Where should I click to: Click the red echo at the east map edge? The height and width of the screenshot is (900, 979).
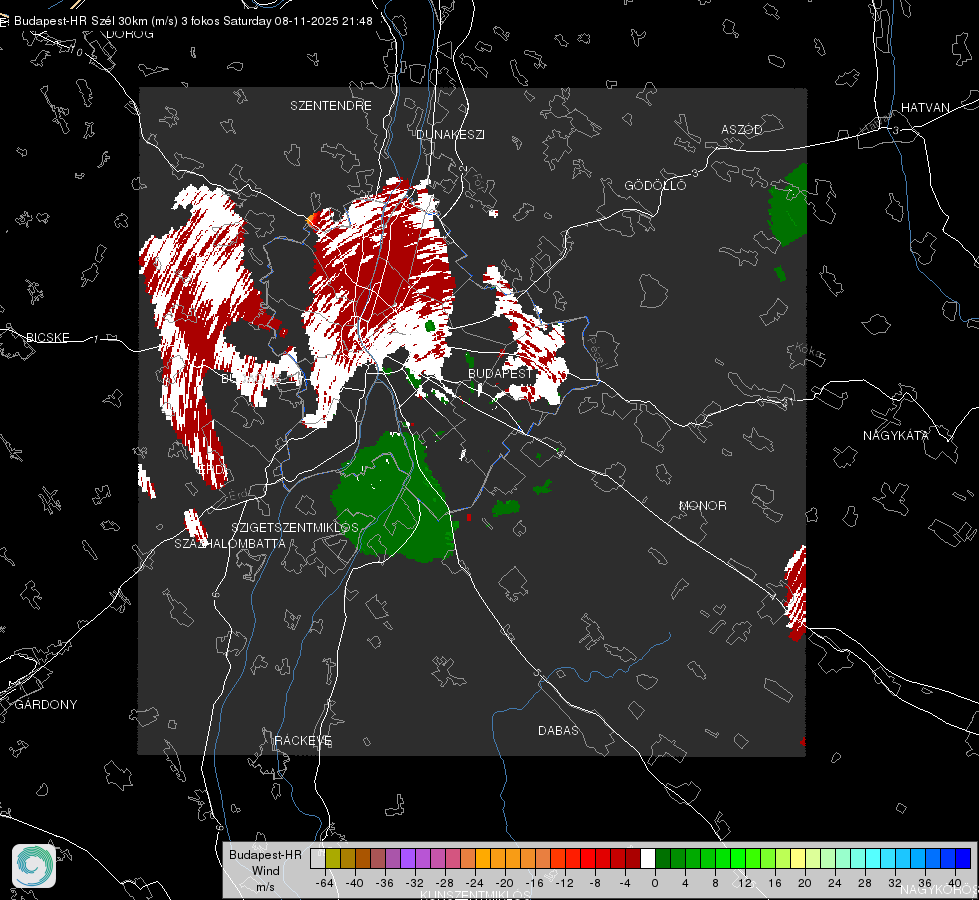tap(796, 592)
